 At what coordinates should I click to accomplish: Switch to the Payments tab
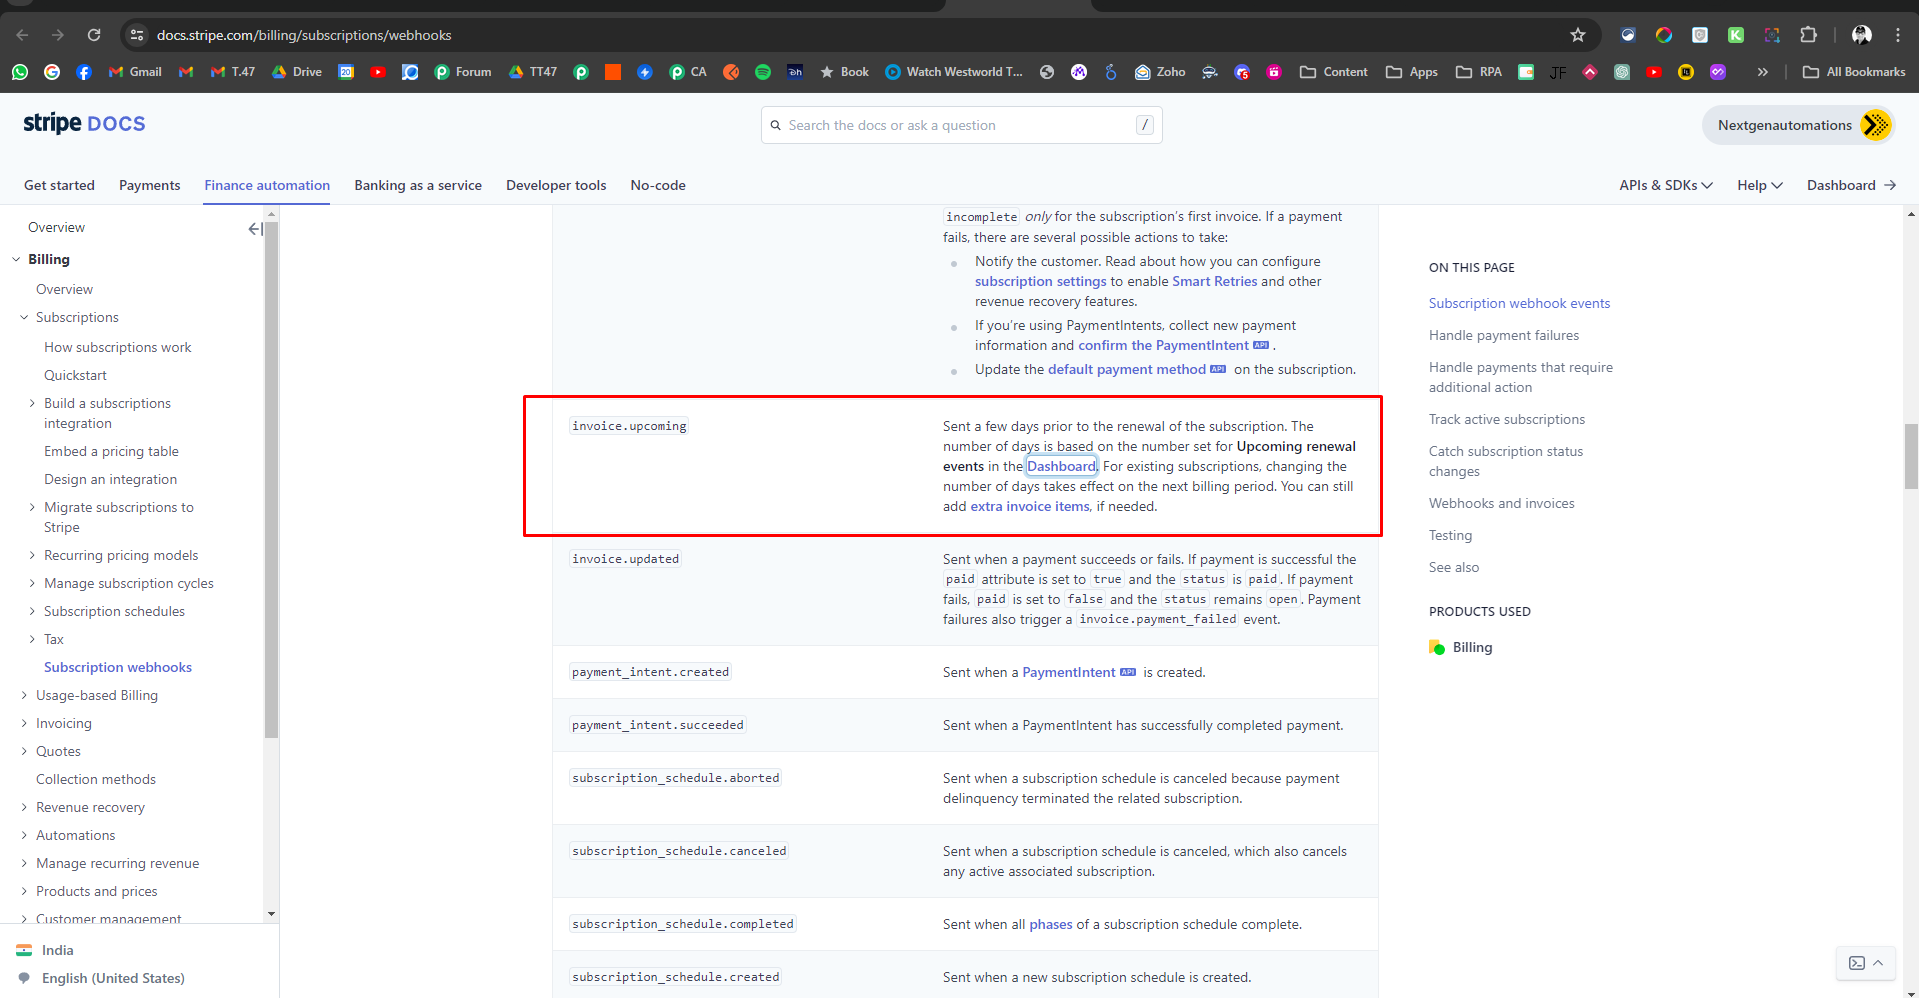pos(150,185)
